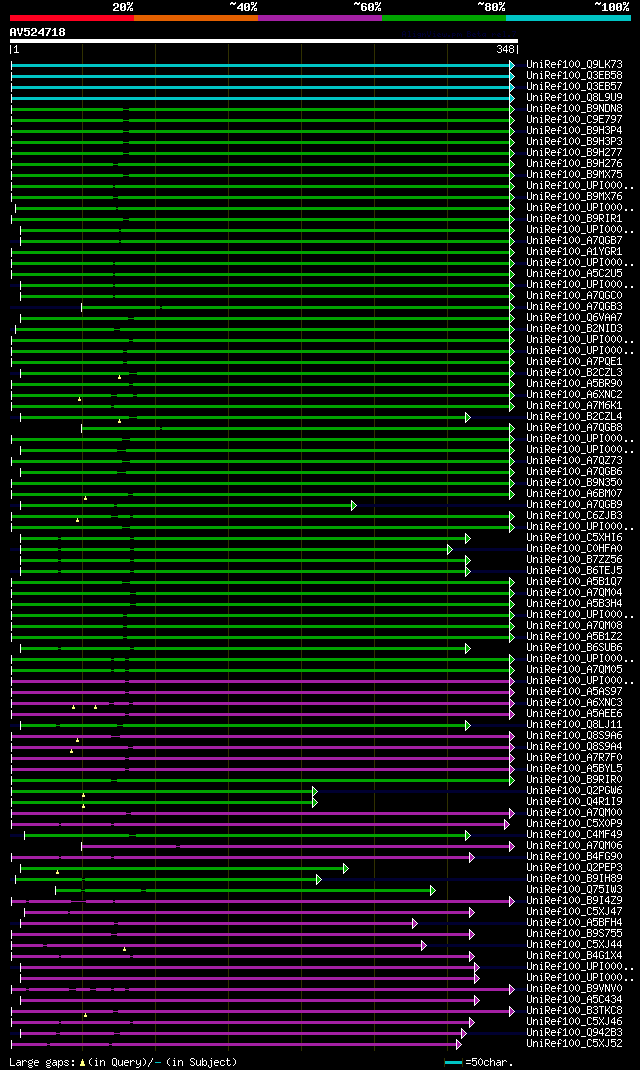640x1070 pixels.
Task: Select the UniRef100_B6TEJ5 label
Action: tap(574, 570)
